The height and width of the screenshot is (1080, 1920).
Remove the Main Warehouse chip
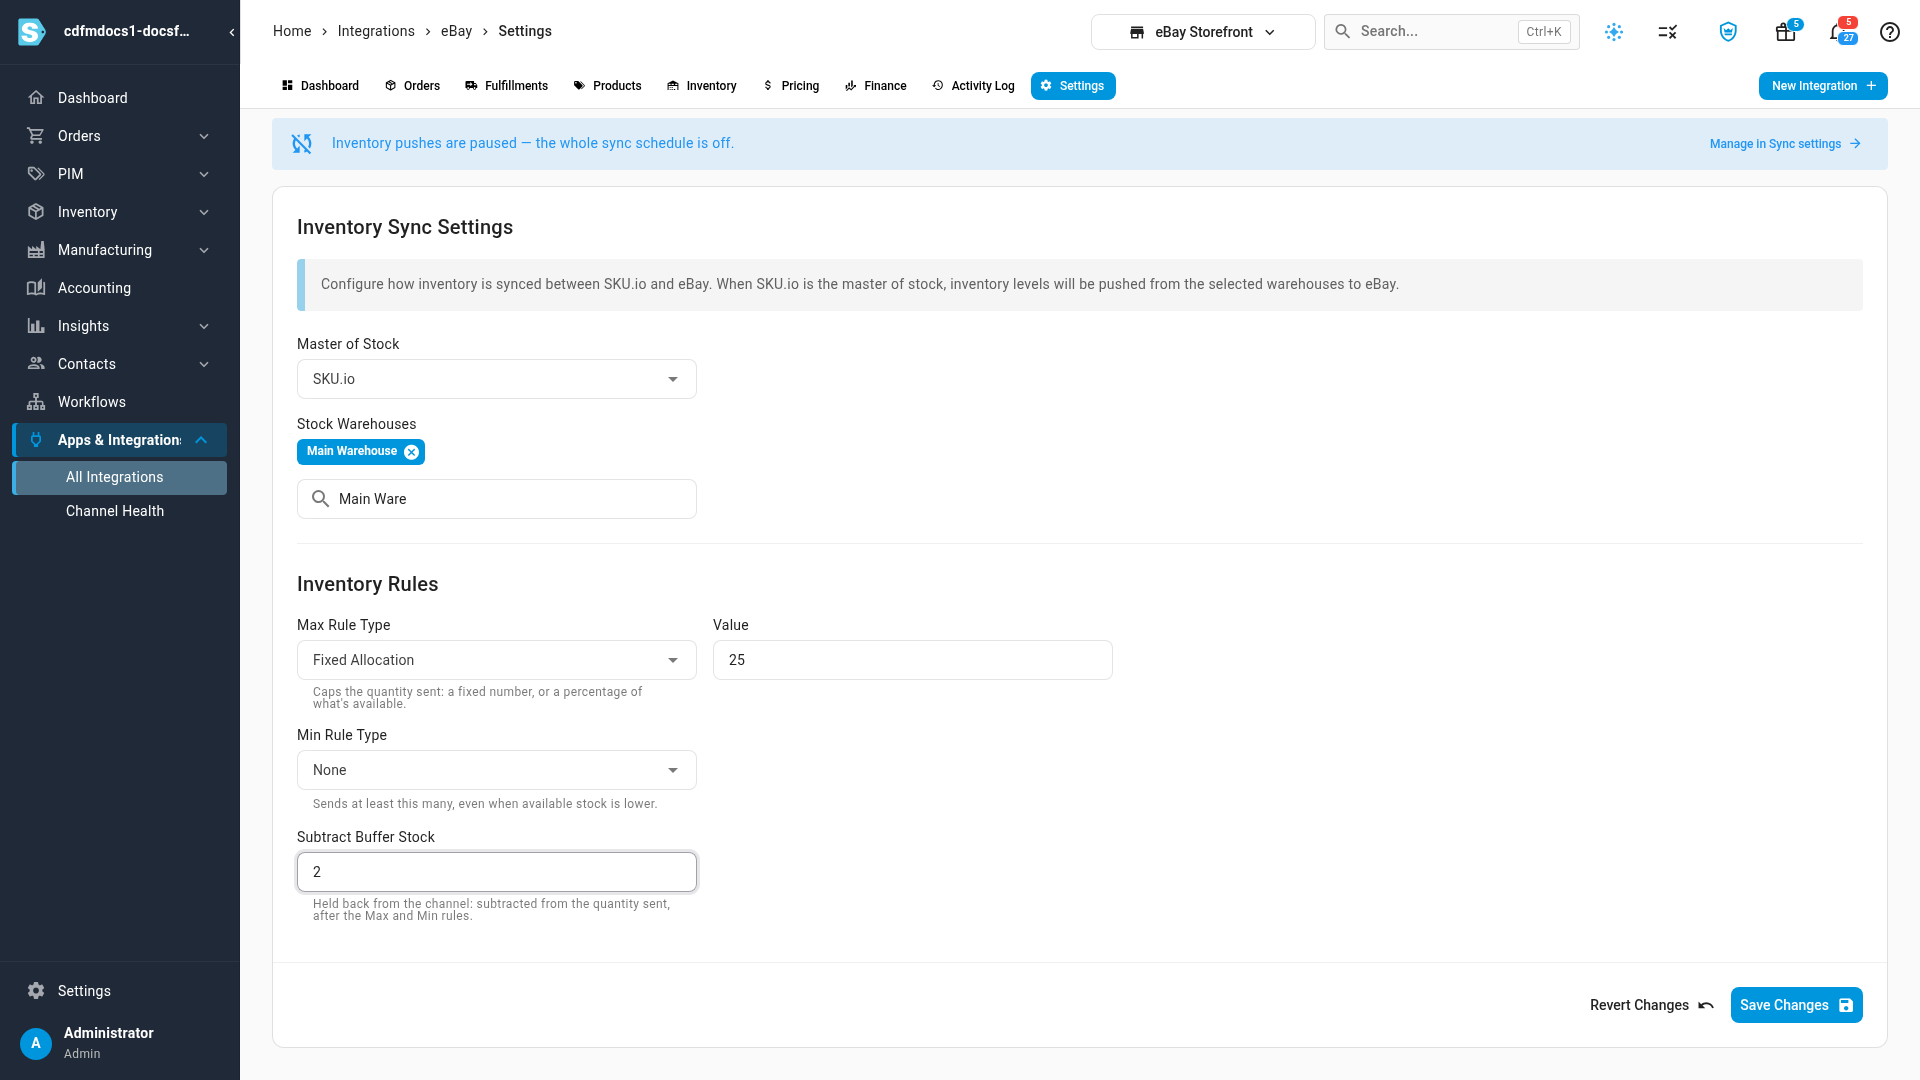[411, 452]
